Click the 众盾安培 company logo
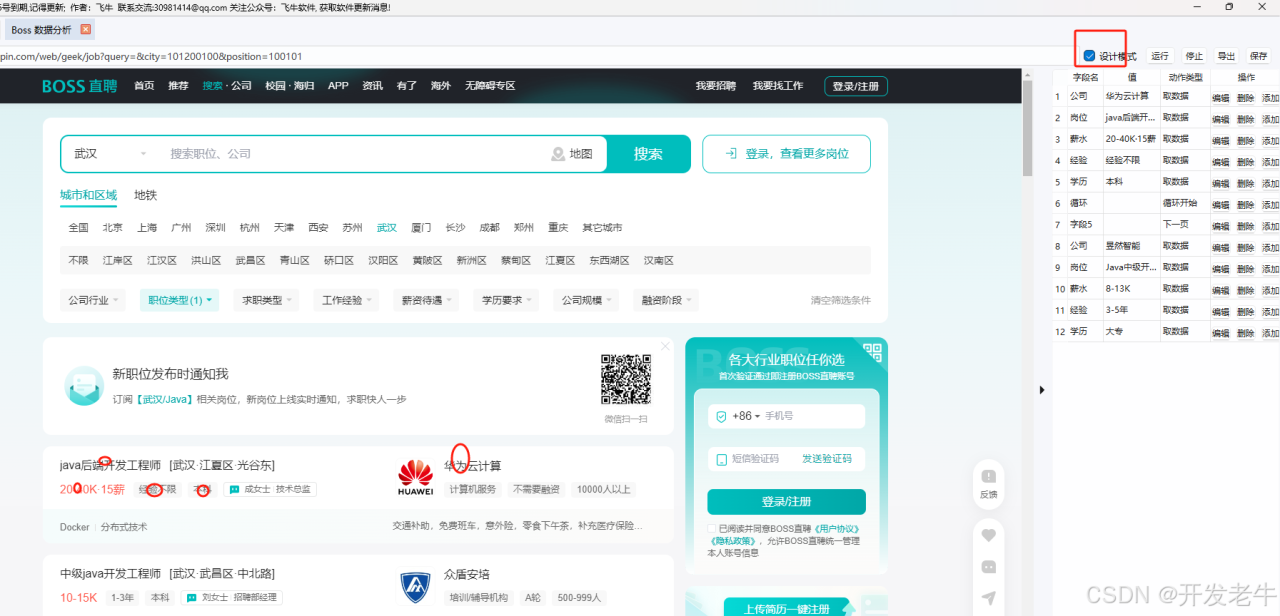Image resolution: width=1280 pixels, height=616 pixels. click(415, 586)
